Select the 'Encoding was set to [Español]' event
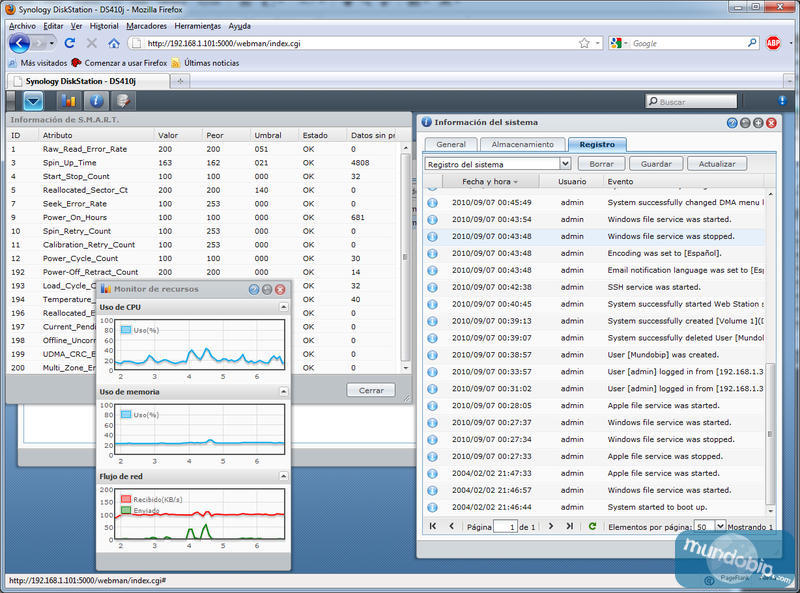This screenshot has width=800, height=593. (594, 253)
